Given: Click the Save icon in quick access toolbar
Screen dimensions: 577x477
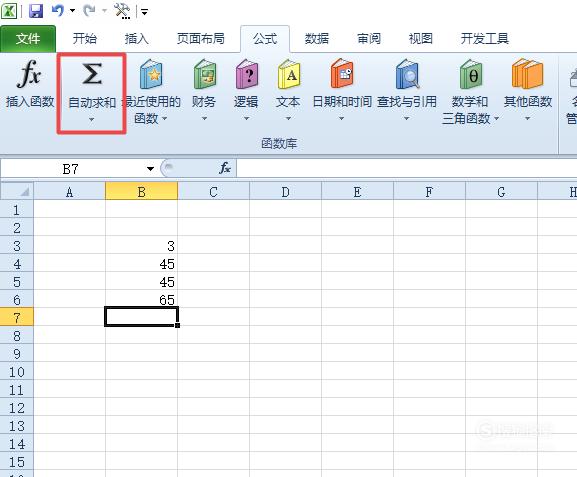Looking at the screenshot, I should tap(36, 11).
